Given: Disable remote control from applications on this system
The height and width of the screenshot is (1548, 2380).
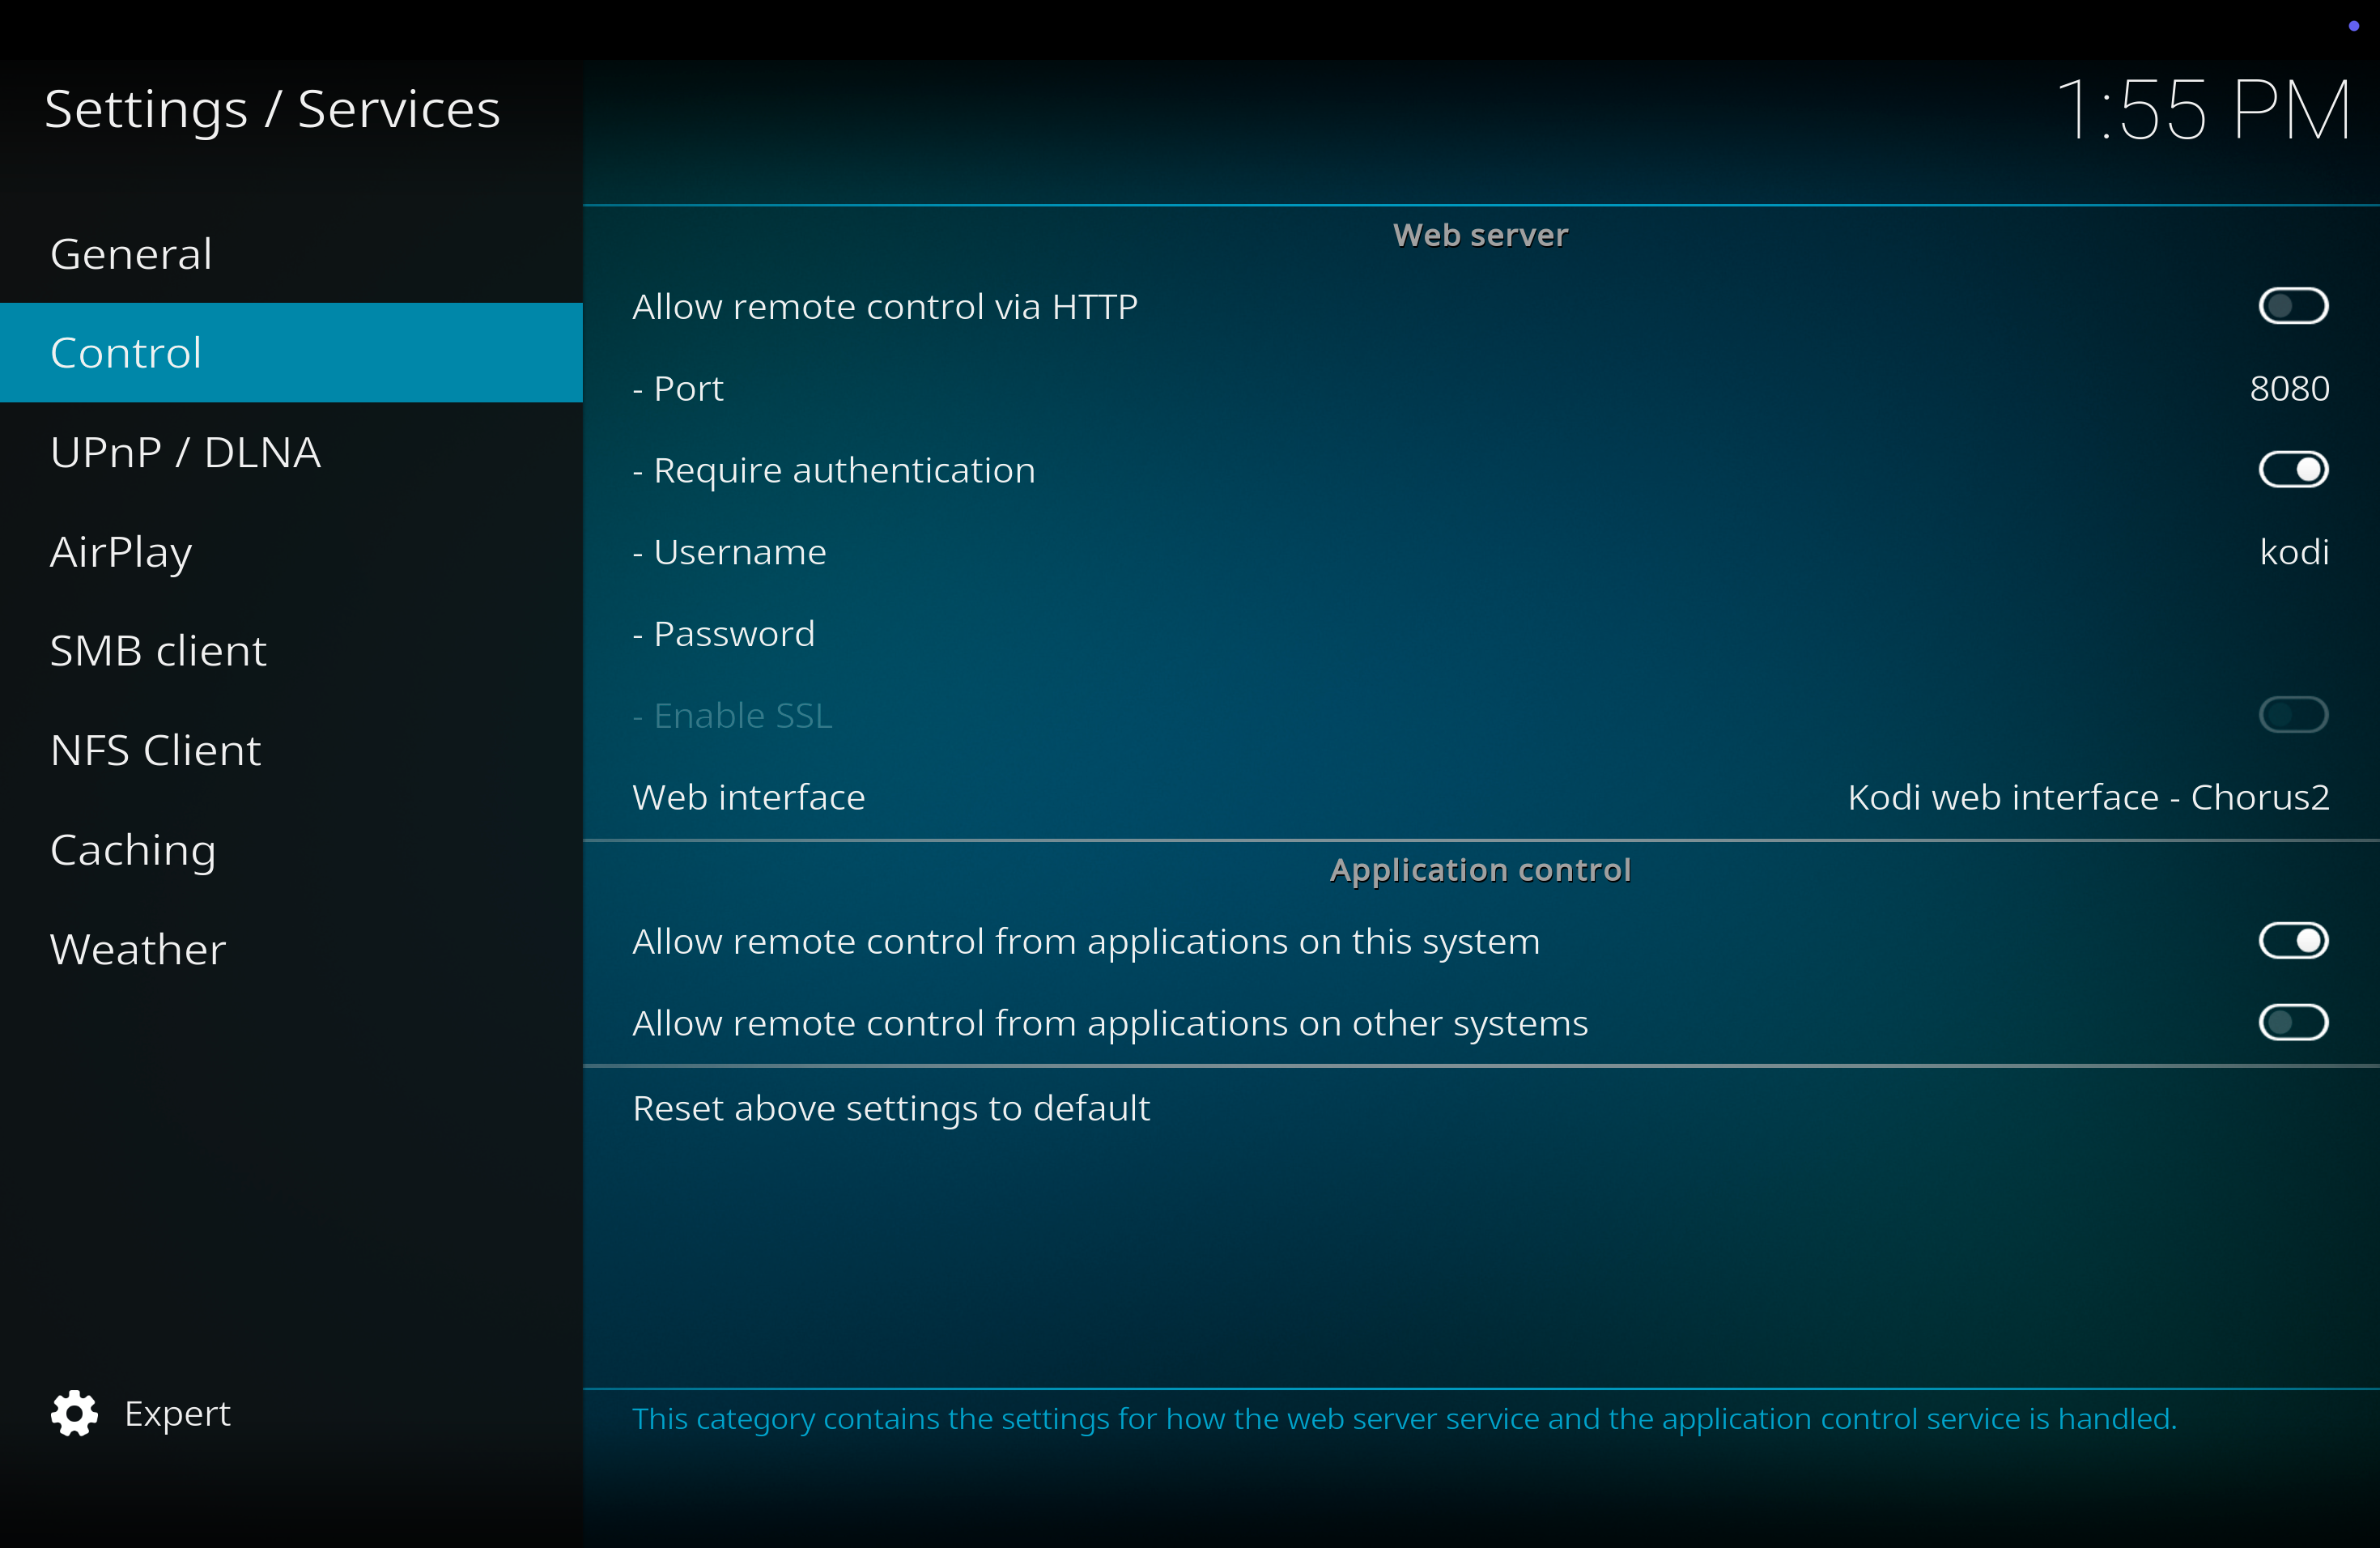Looking at the screenshot, I should pyautogui.click(x=2293, y=940).
